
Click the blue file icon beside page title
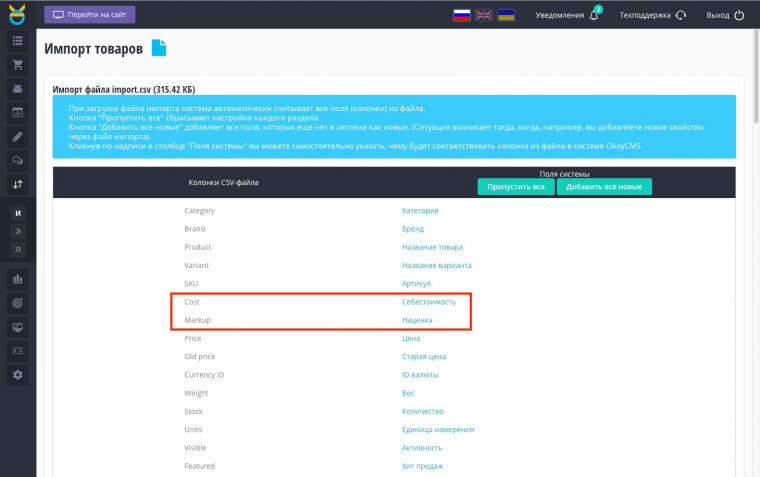point(159,48)
